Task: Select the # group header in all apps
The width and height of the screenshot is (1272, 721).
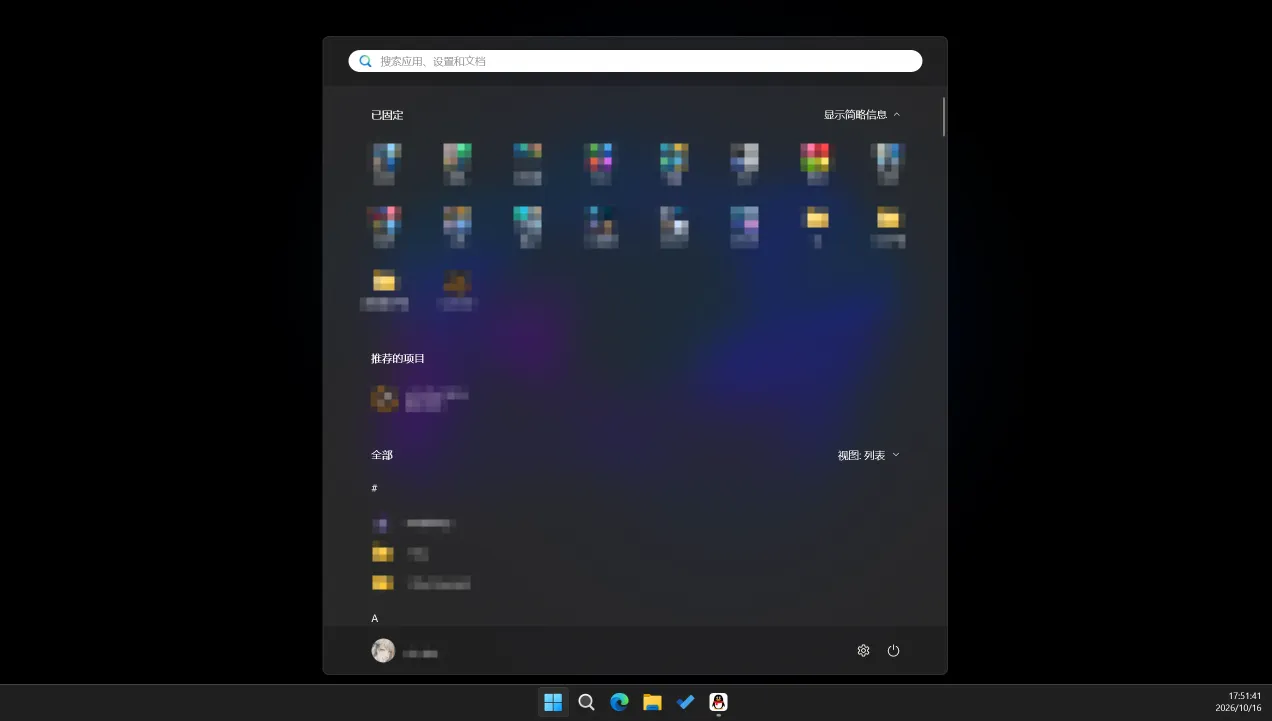Action: (375, 488)
